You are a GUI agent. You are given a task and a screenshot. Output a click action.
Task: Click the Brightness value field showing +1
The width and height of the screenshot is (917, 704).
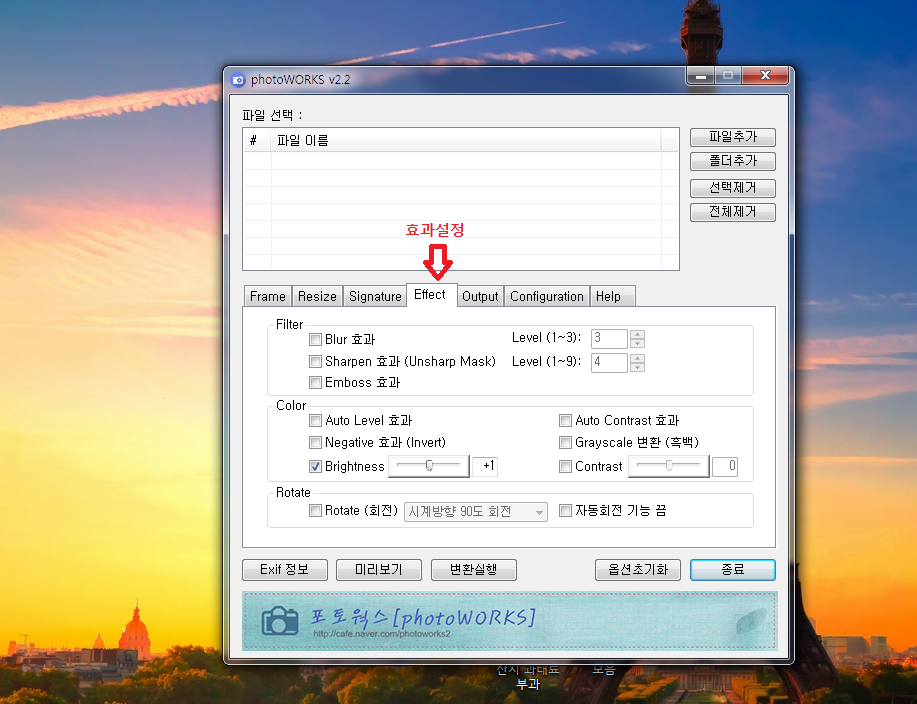pos(485,466)
